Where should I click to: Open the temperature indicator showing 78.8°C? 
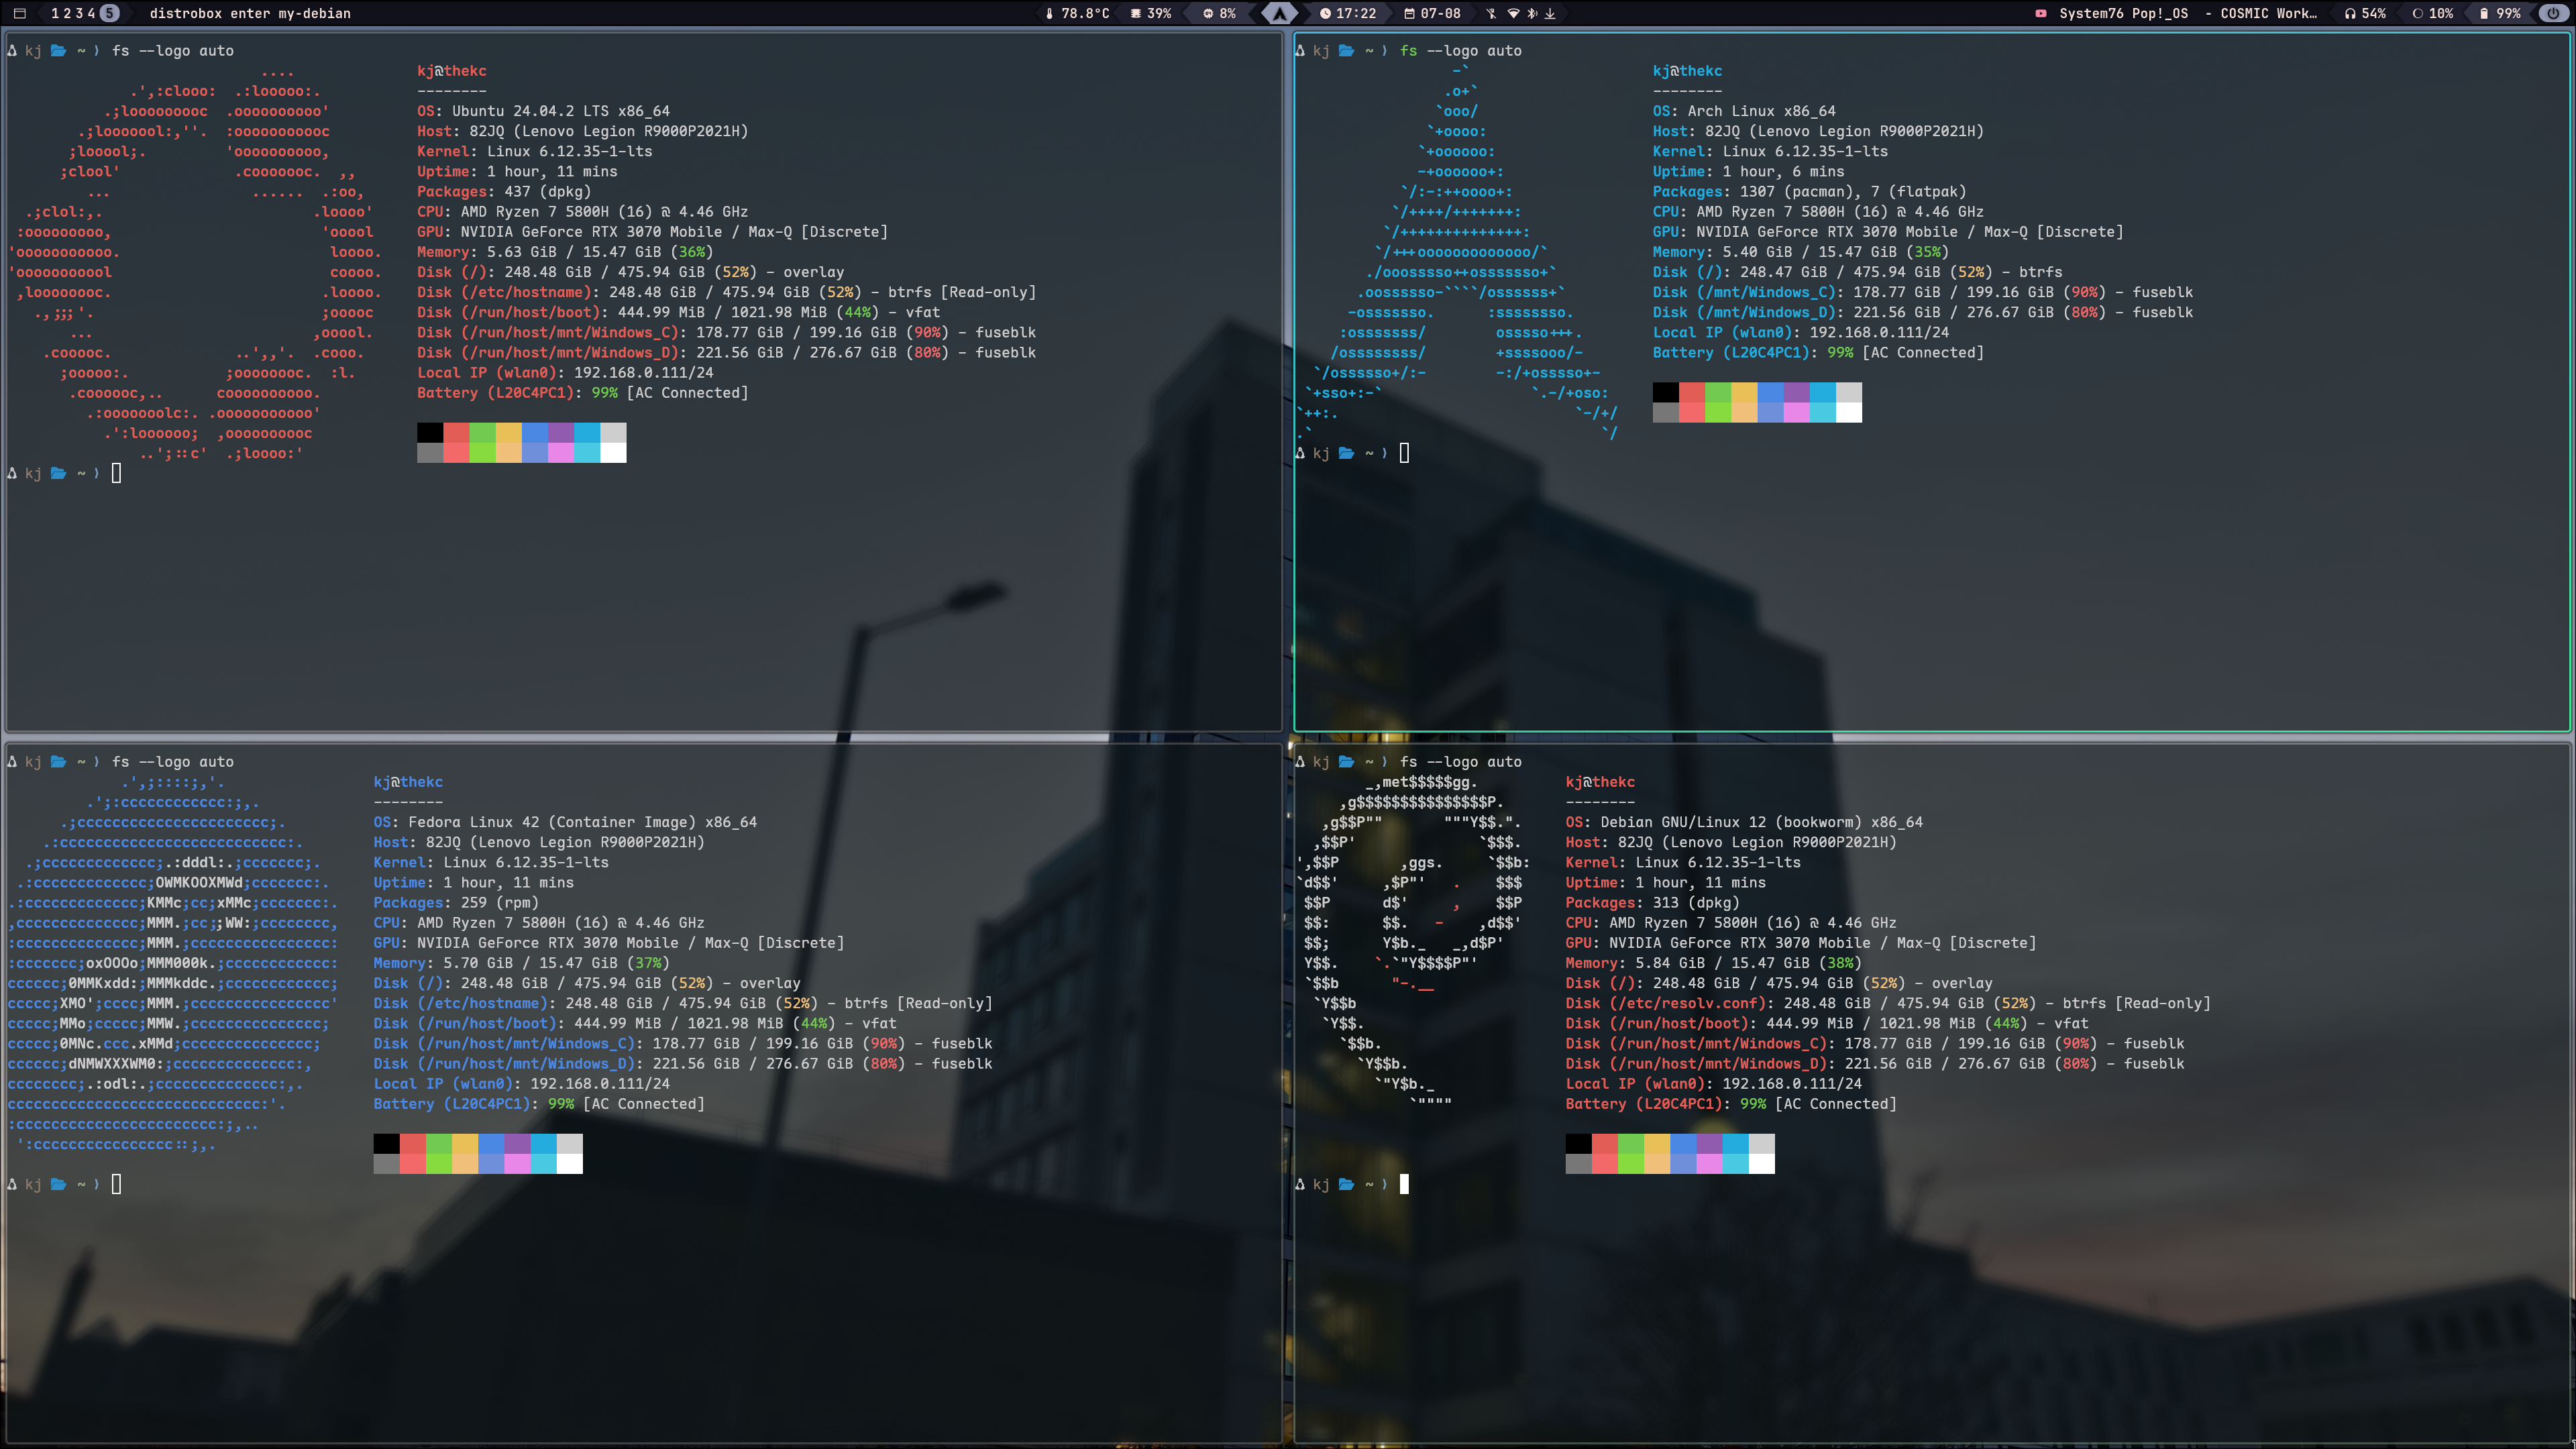tap(1077, 13)
